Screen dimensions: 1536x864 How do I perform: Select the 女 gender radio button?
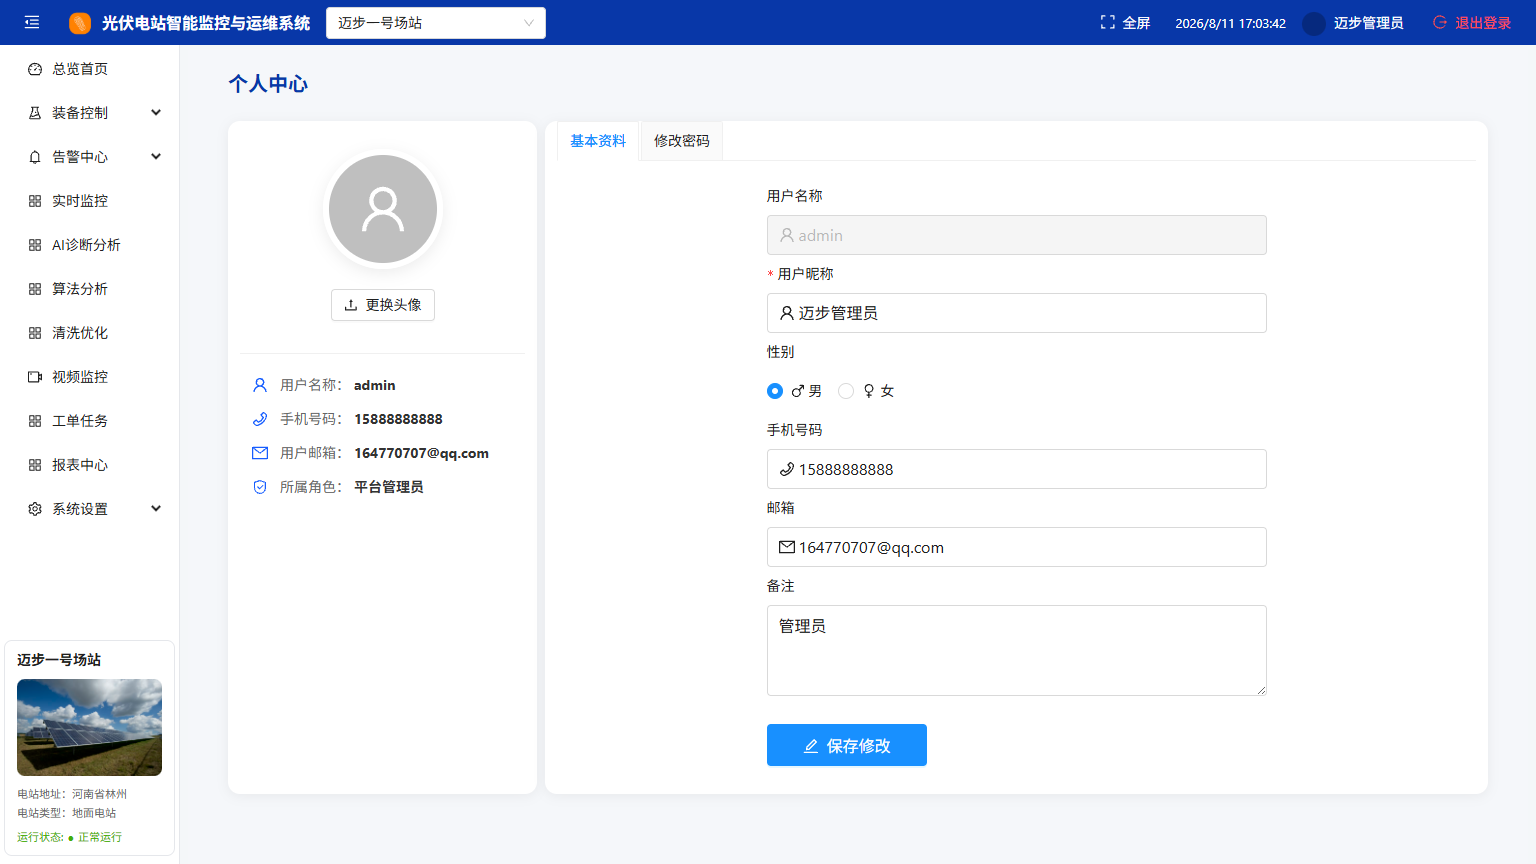pos(846,391)
